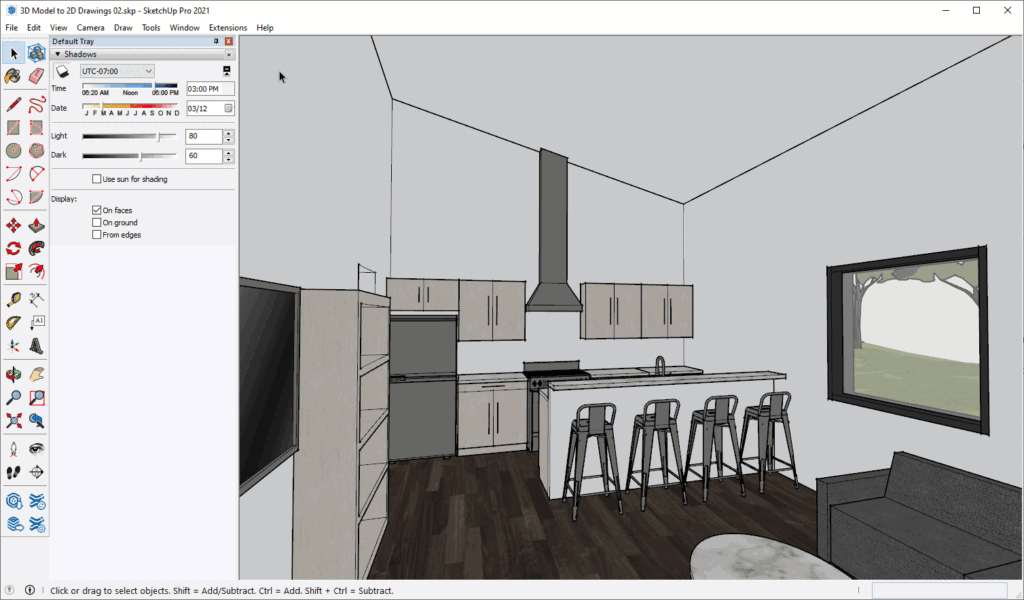This screenshot has width=1024, height=600.
Task: Pick the Rectangle tool
Action: pyautogui.click(x=12, y=127)
